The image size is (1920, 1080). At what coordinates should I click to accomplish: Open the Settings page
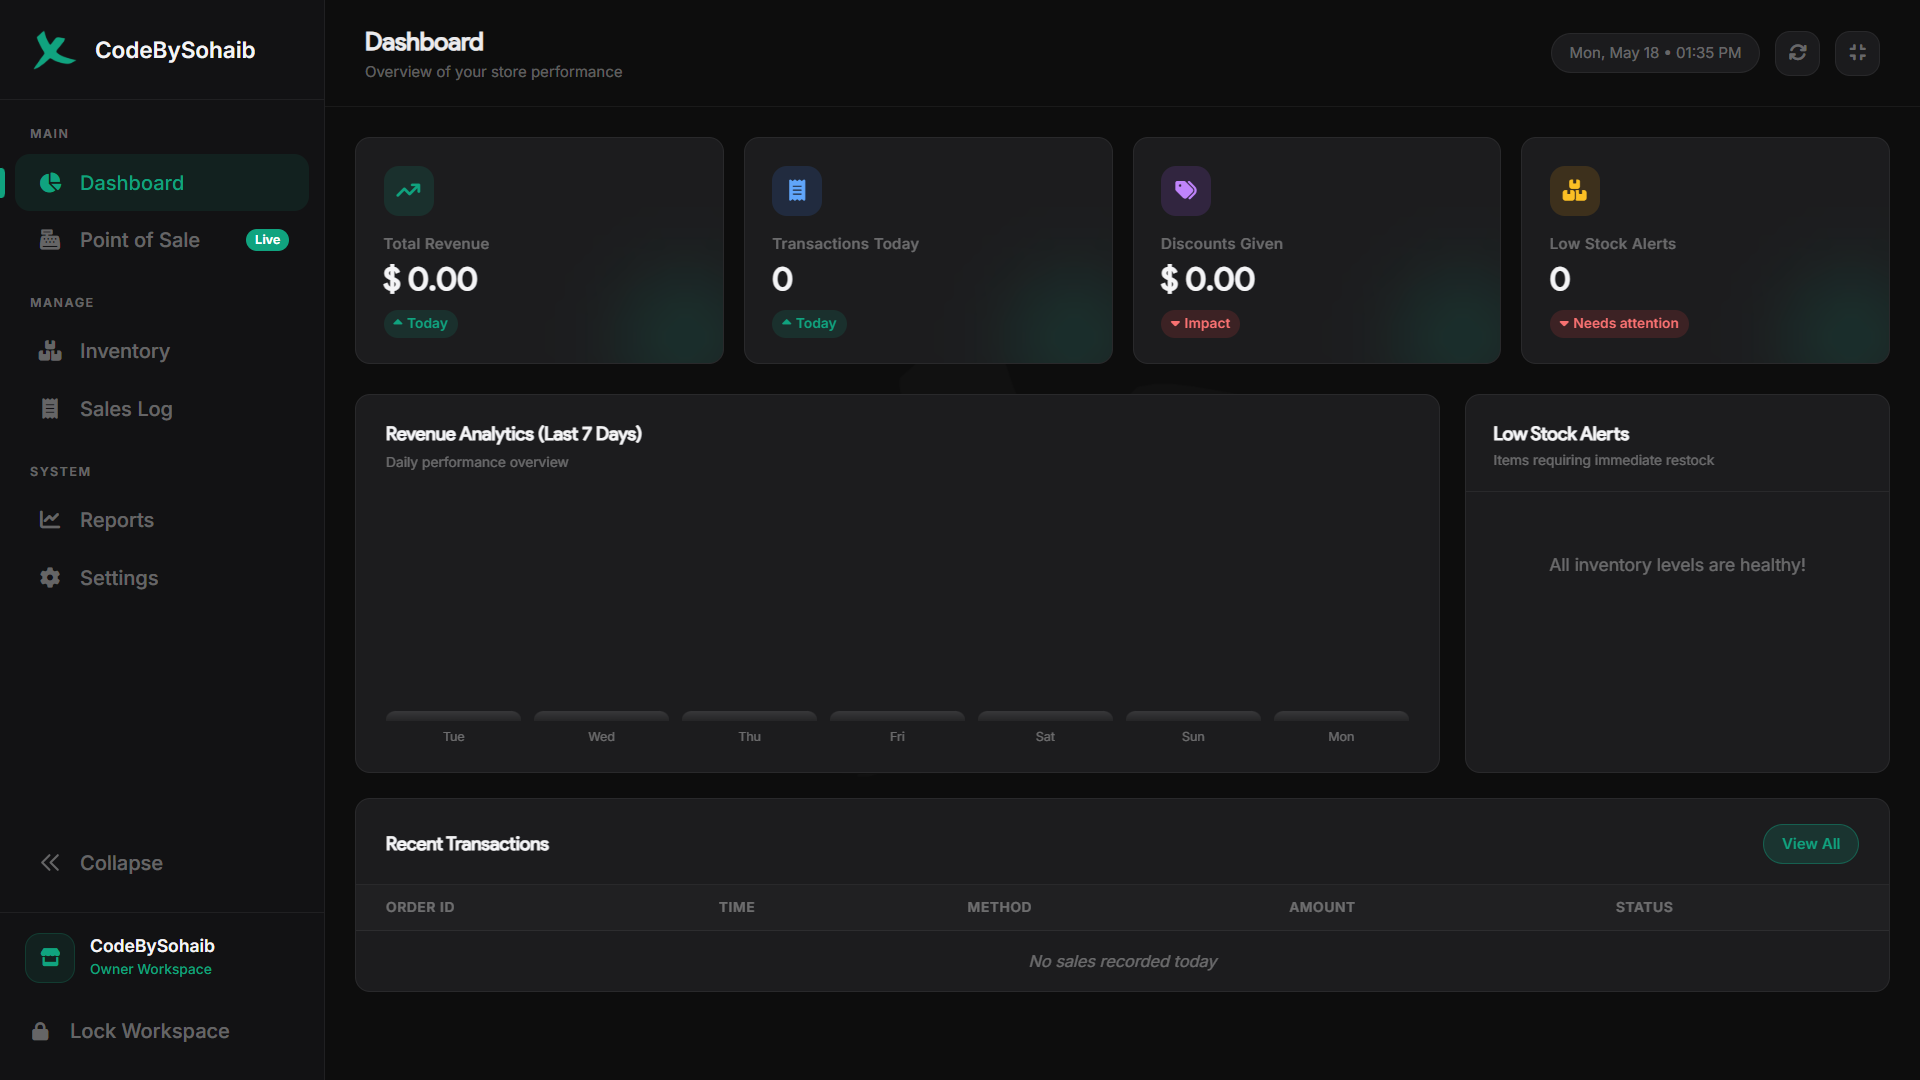(162, 578)
